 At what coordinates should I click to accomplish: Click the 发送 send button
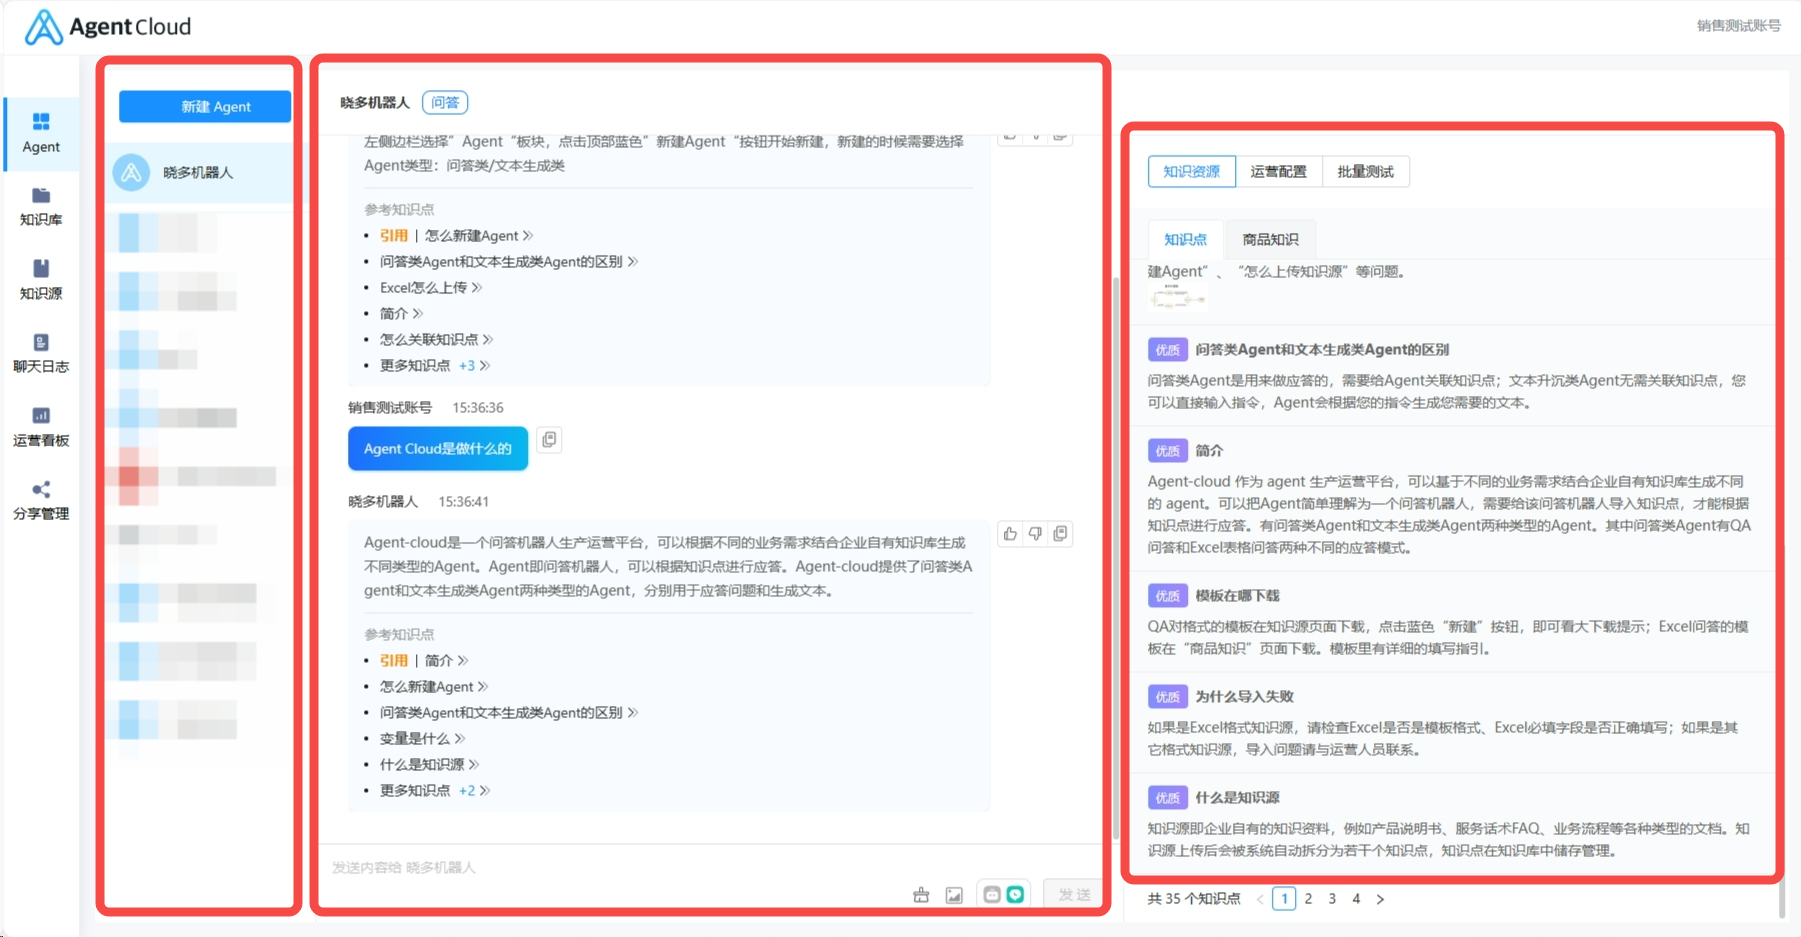[1074, 894]
